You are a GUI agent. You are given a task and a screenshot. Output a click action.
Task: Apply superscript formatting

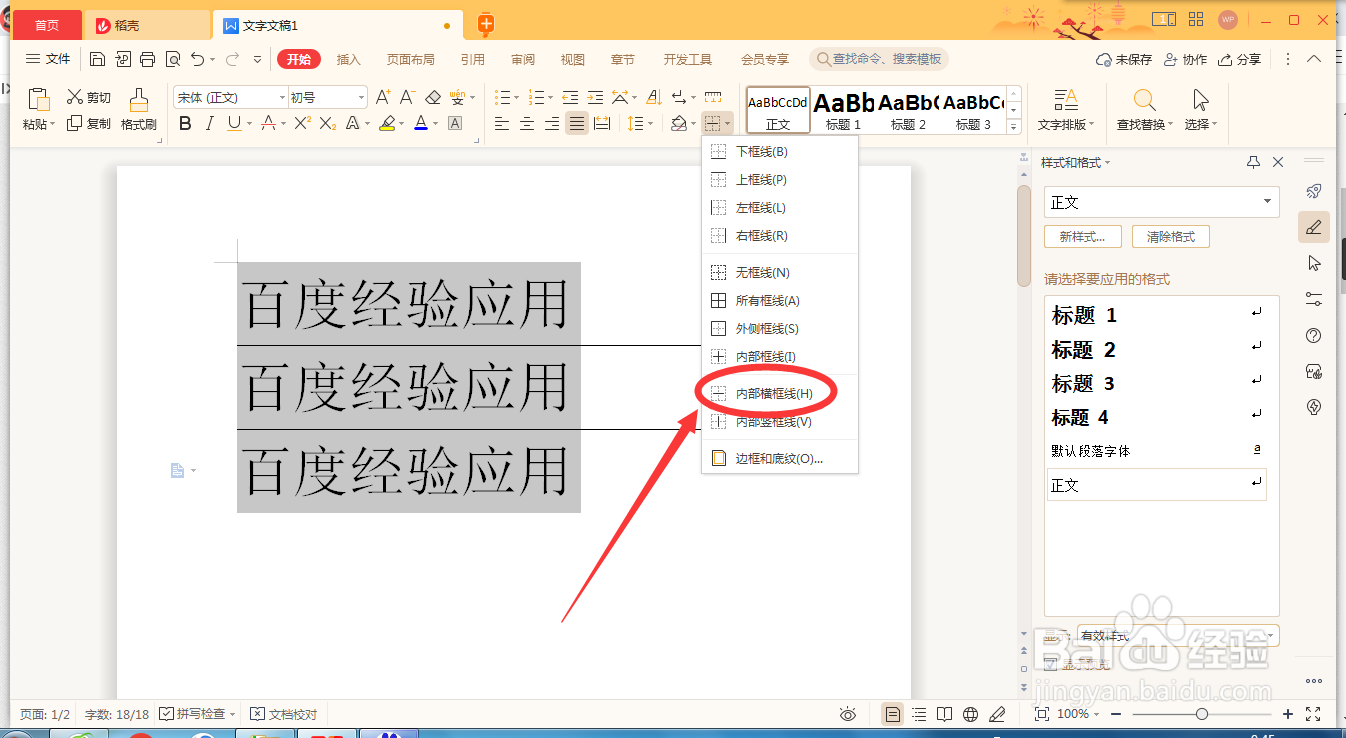302,124
